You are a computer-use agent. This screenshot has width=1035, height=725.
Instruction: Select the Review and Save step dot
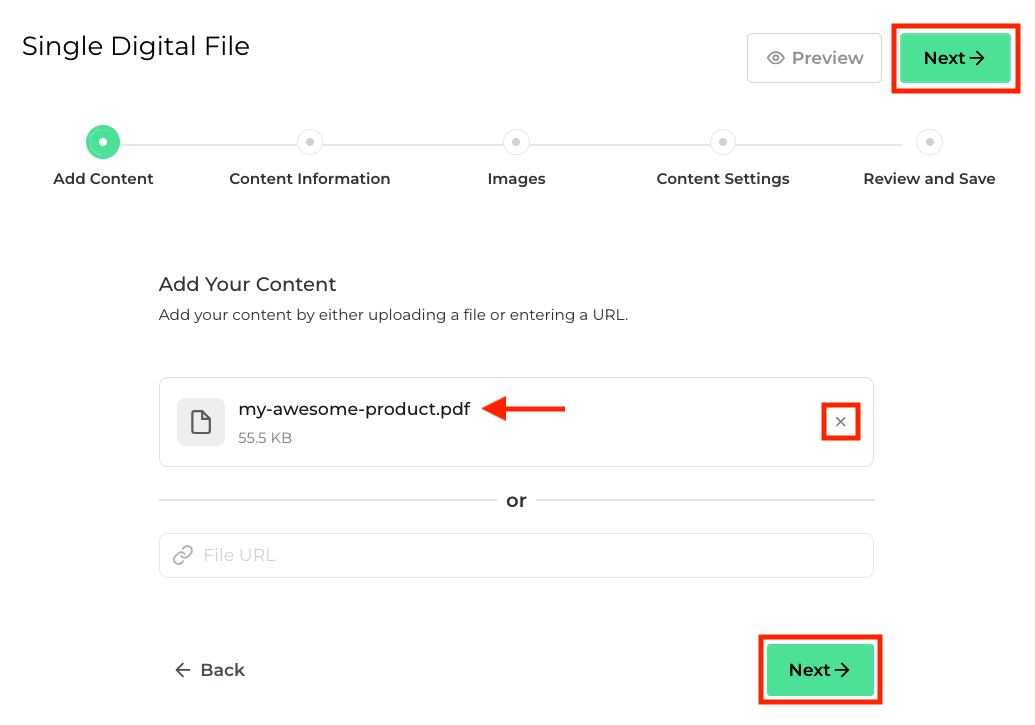coord(929,142)
